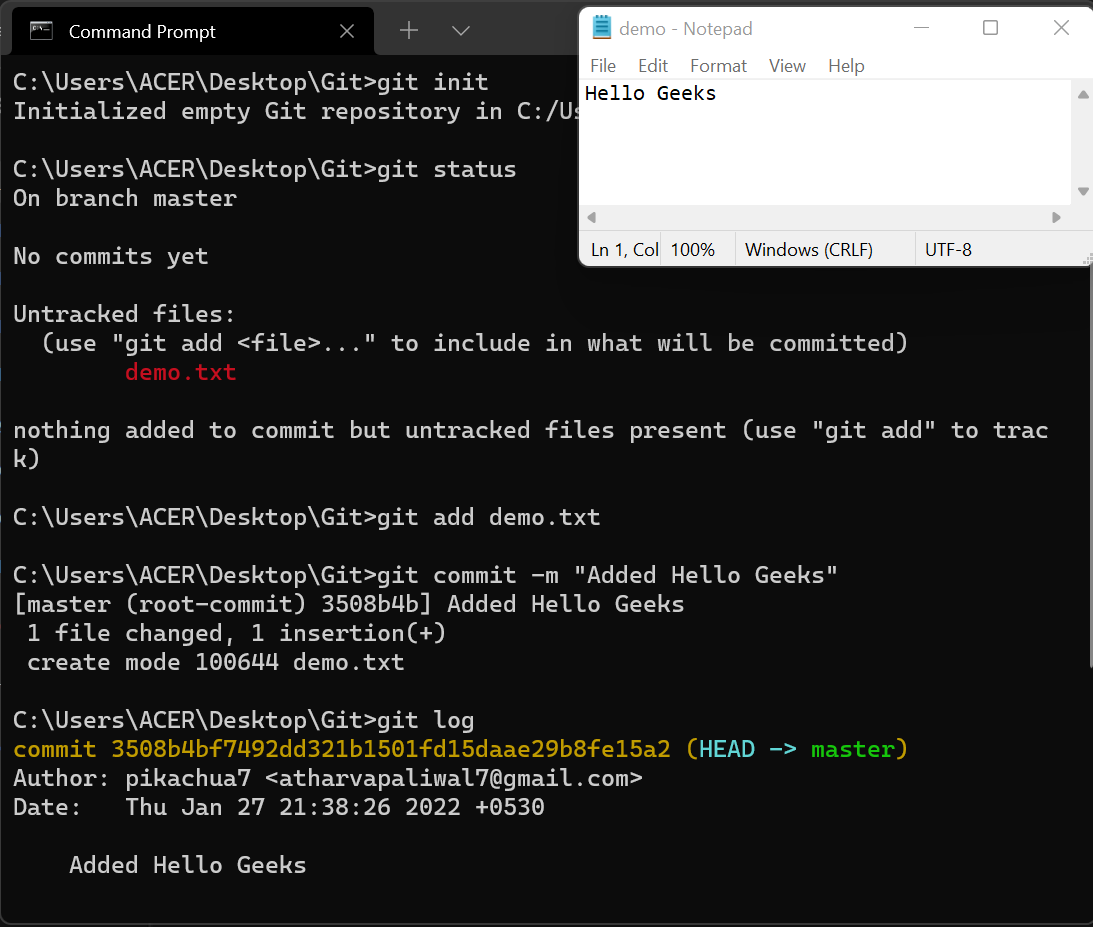
Task: Open a new terminal tab with plus
Action: (x=409, y=30)
